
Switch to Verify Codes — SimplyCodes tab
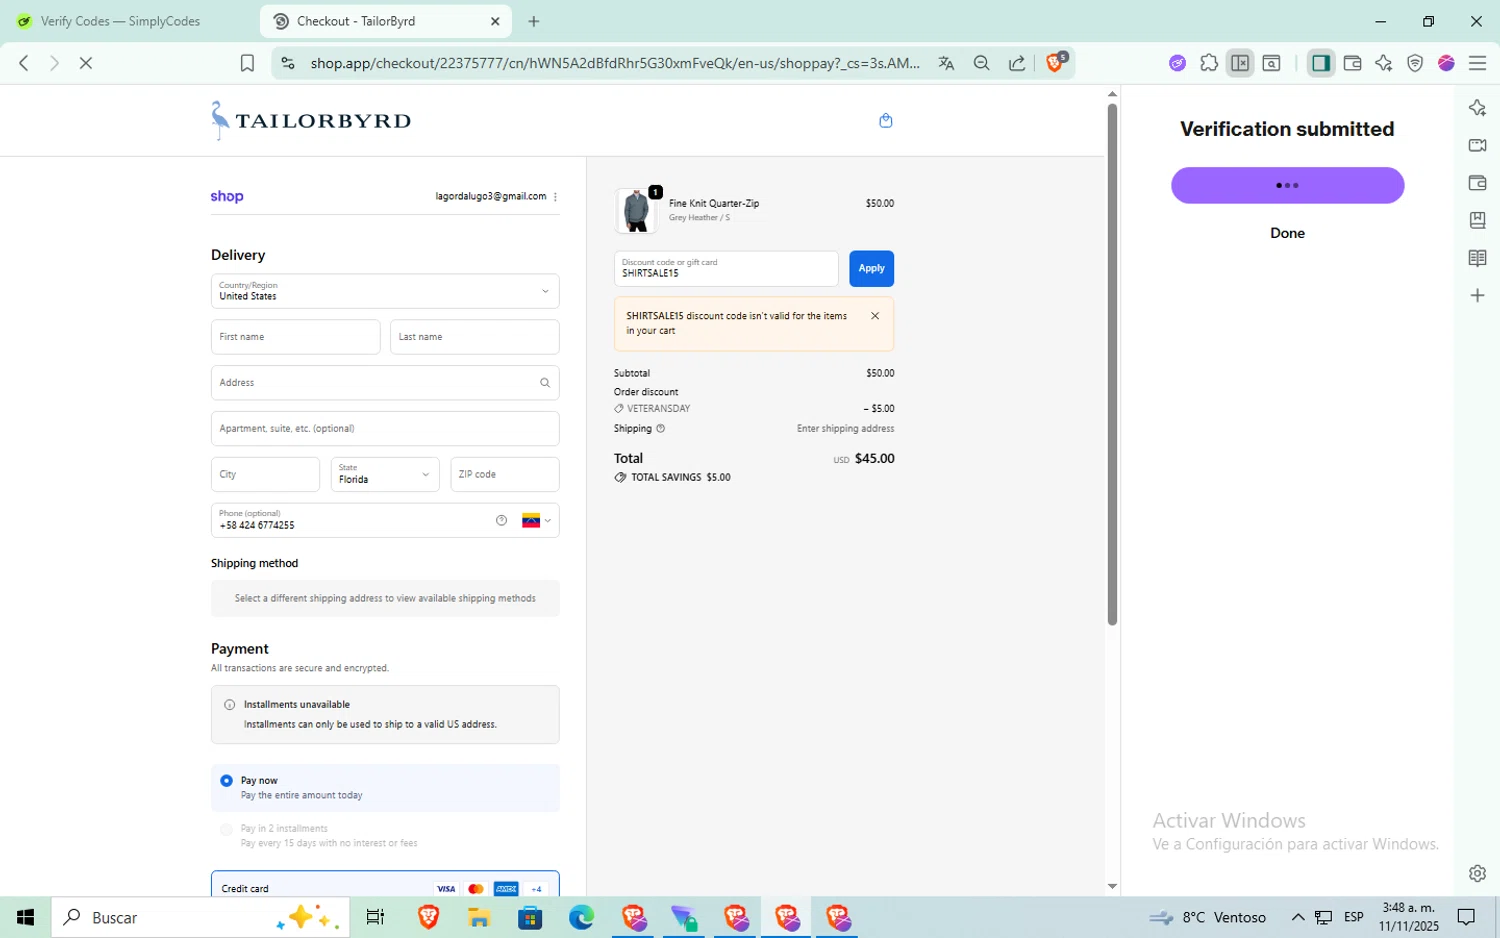pos(121,21)
